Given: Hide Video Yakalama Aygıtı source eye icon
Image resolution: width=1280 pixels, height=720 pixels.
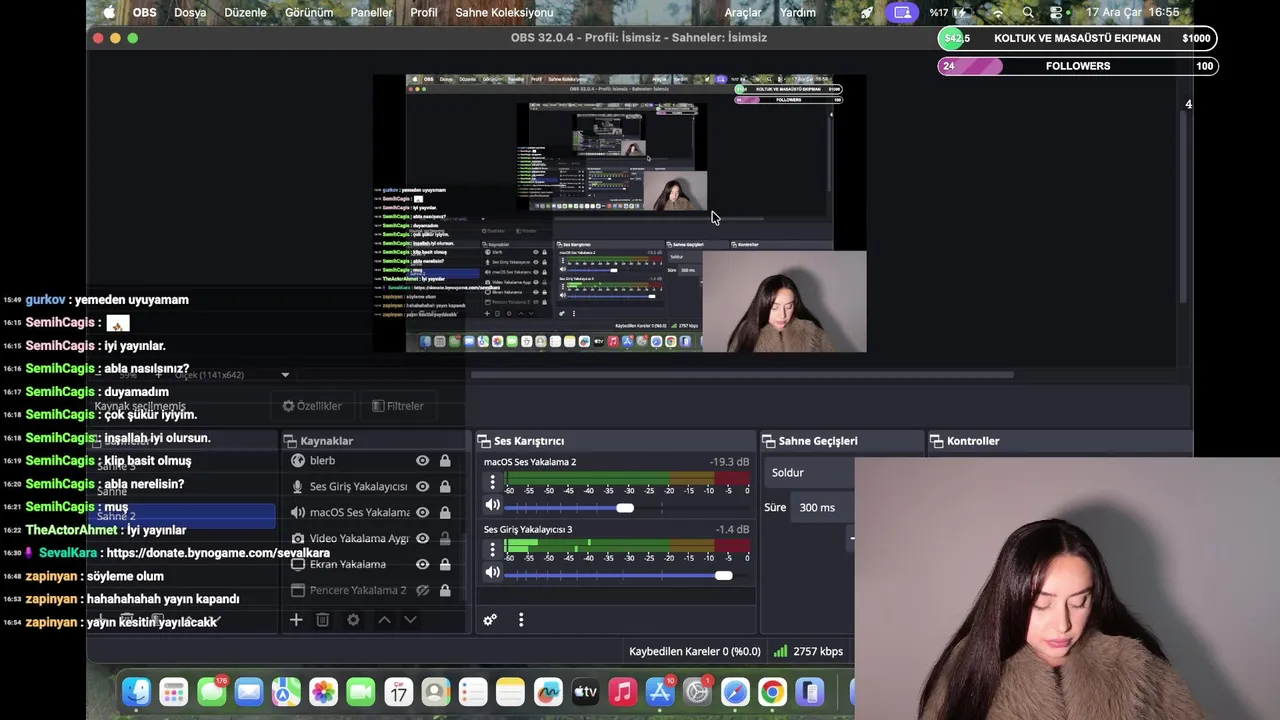Looking at the screenshot, I should click(x=422, y=539).
